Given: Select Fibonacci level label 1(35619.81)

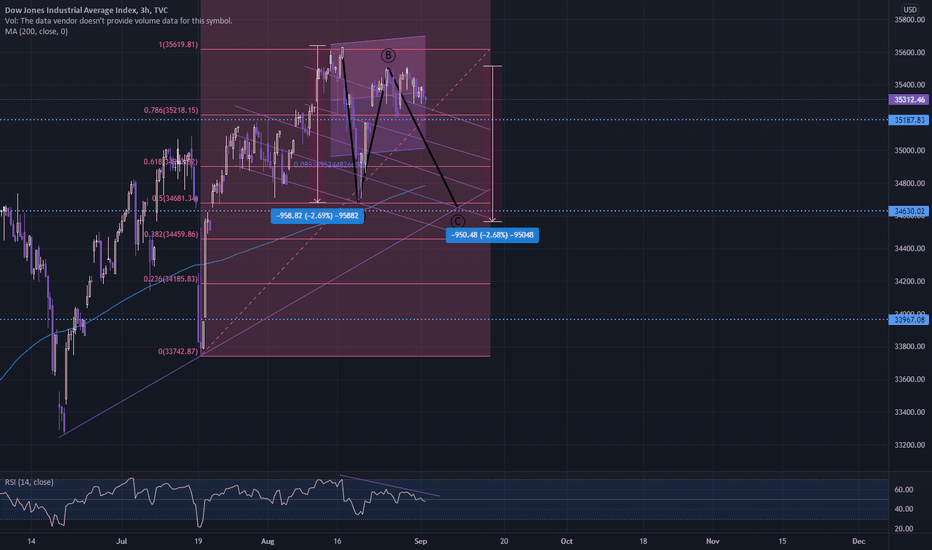Looking at the screenshot, I should (x=178, y=45).
